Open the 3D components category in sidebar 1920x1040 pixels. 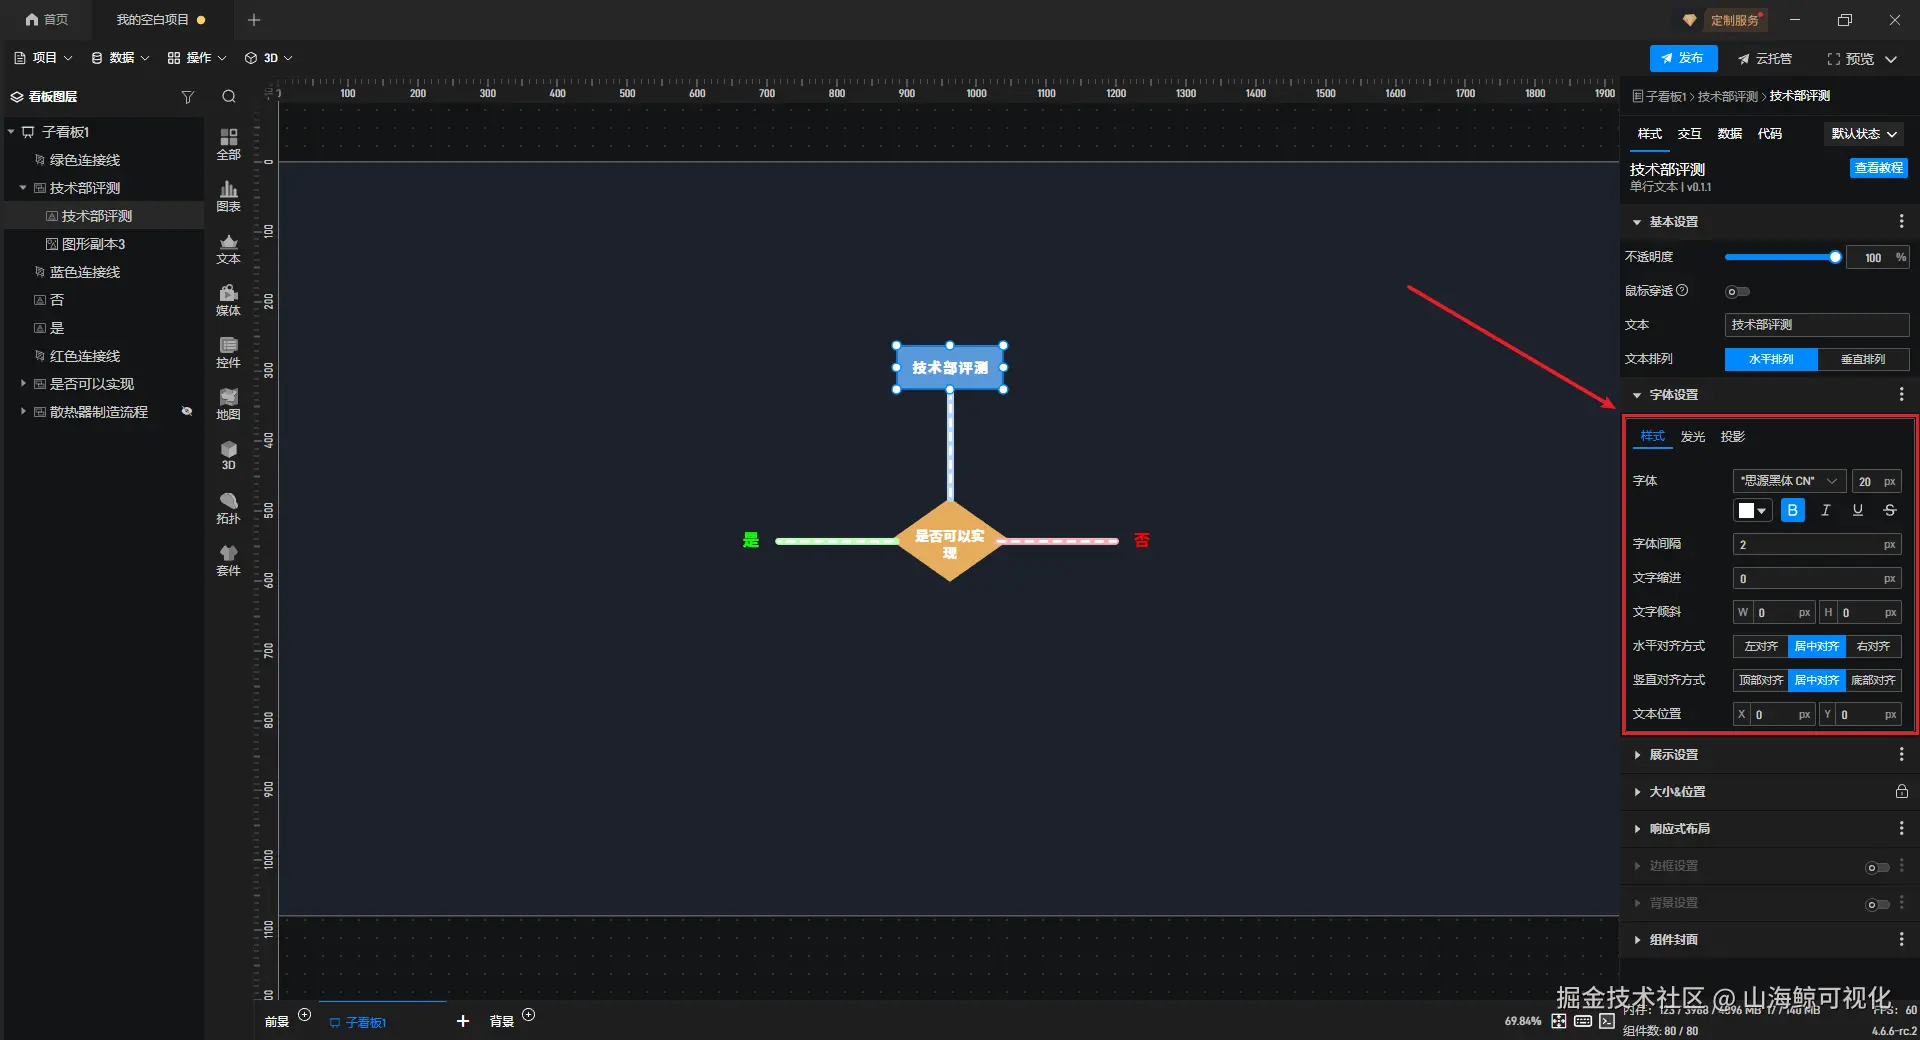click(229, 456)
